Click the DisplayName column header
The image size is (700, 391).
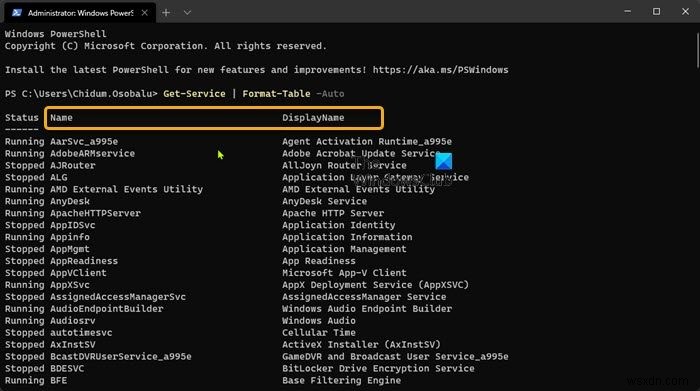click(313, 118)
